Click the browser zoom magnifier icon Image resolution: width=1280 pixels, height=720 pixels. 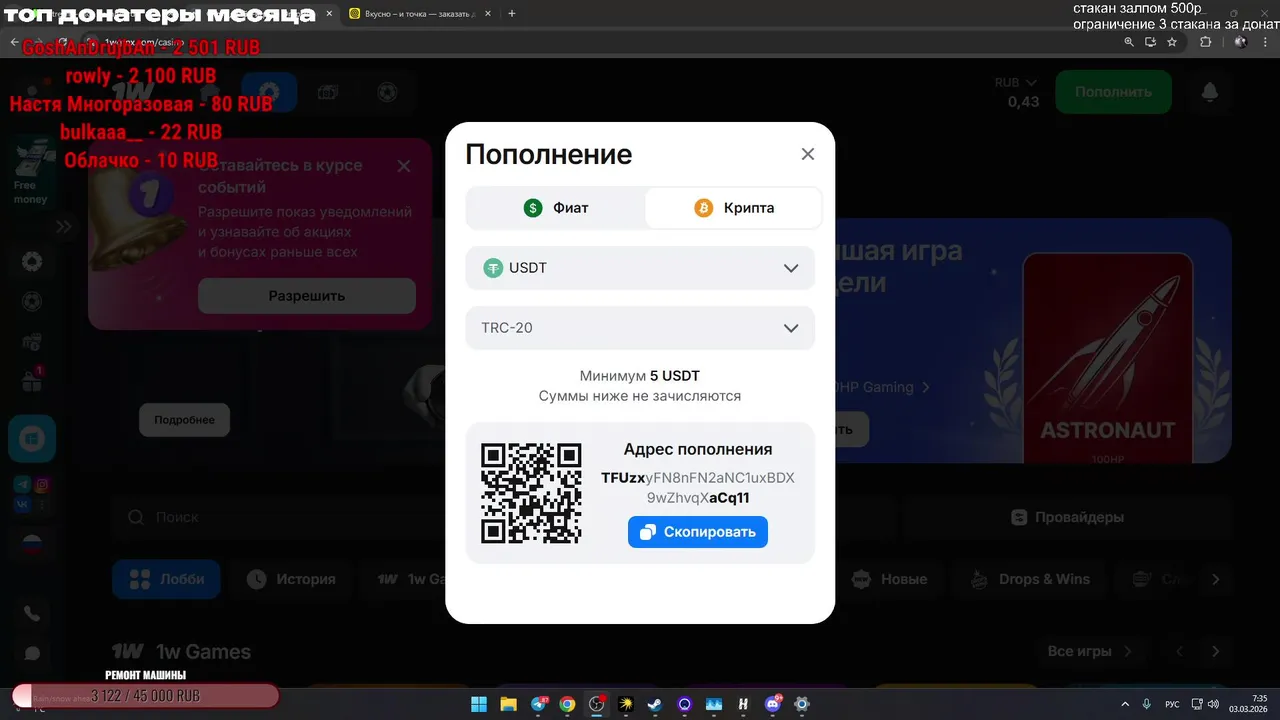pos(1129,42)
